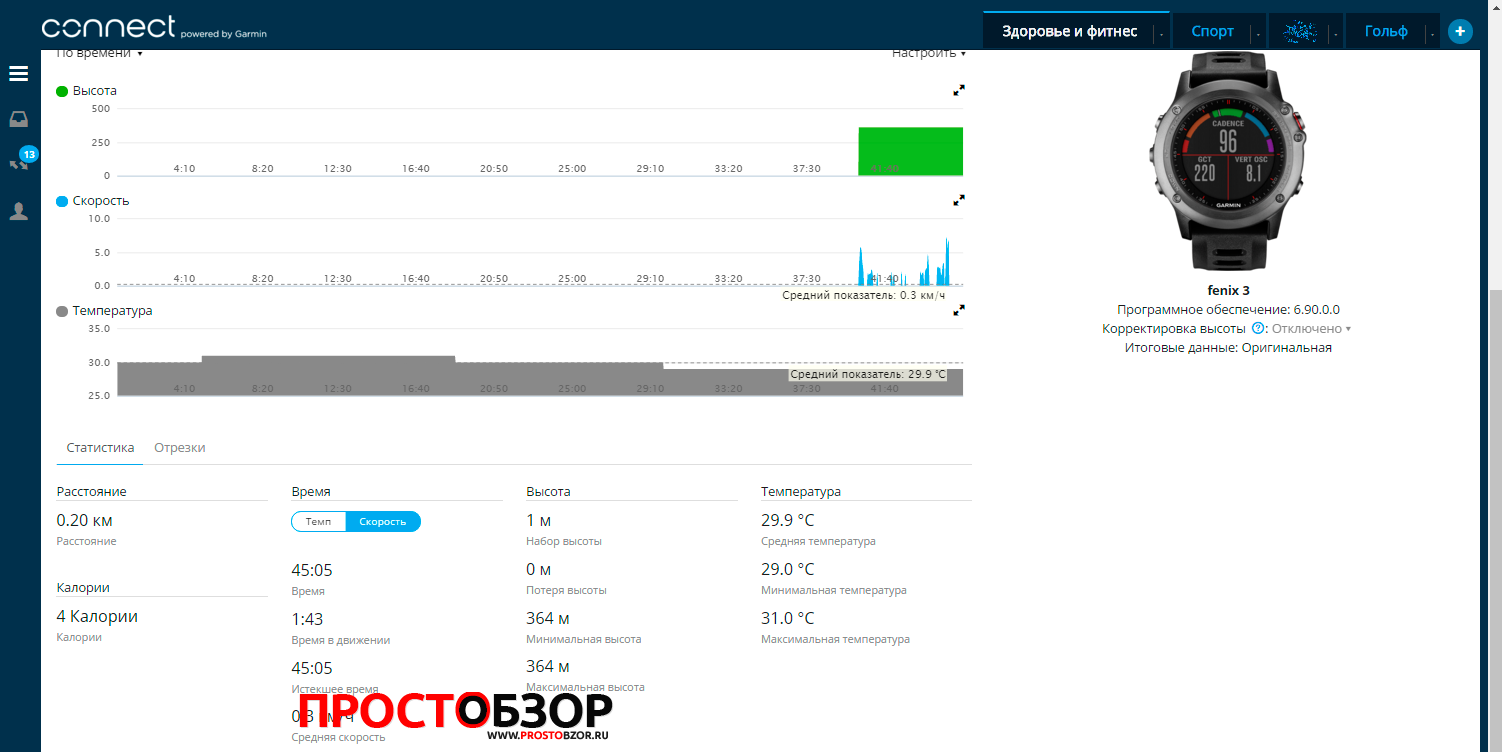Image resolution: width=1502 pixels, height=752 pixels.
Task: Open the По времени dropdown
Action: click(99, 53)
